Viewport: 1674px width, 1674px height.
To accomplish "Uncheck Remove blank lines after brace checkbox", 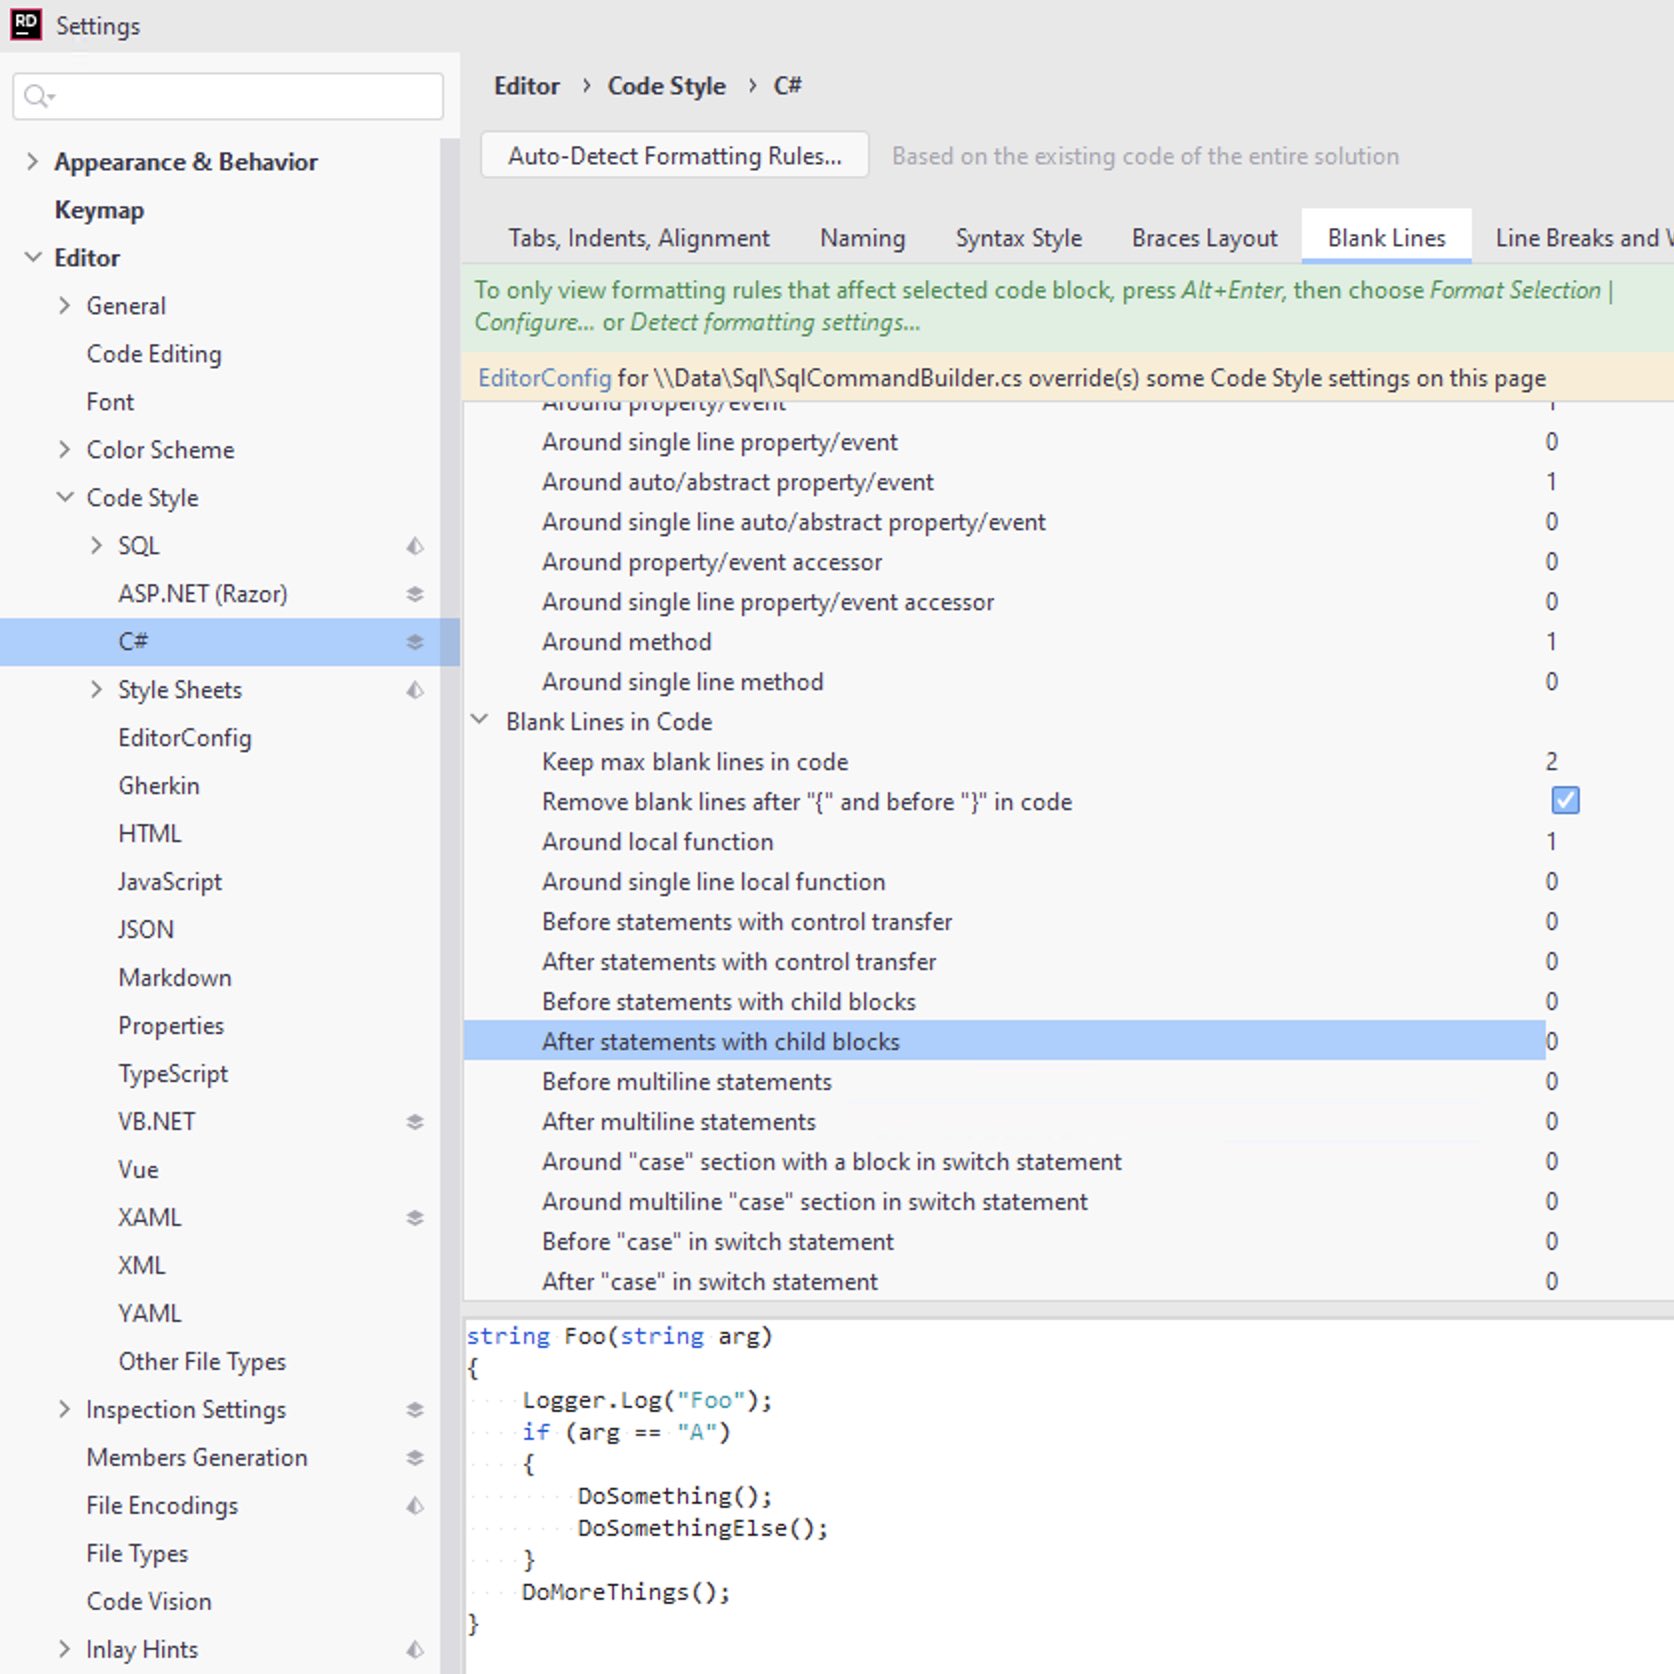I will [x=1565, y=801].
